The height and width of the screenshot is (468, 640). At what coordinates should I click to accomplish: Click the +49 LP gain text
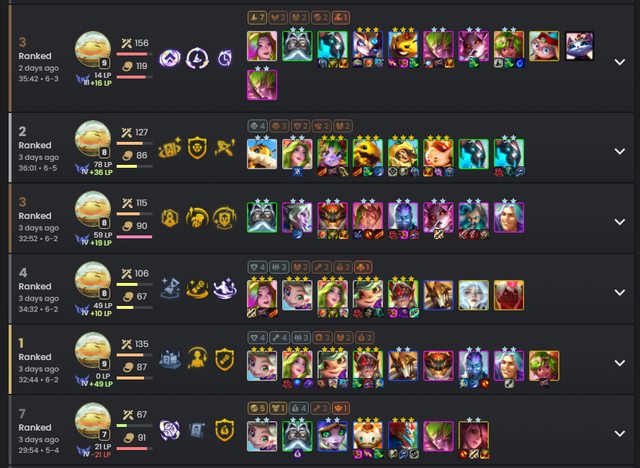(101, 384)
